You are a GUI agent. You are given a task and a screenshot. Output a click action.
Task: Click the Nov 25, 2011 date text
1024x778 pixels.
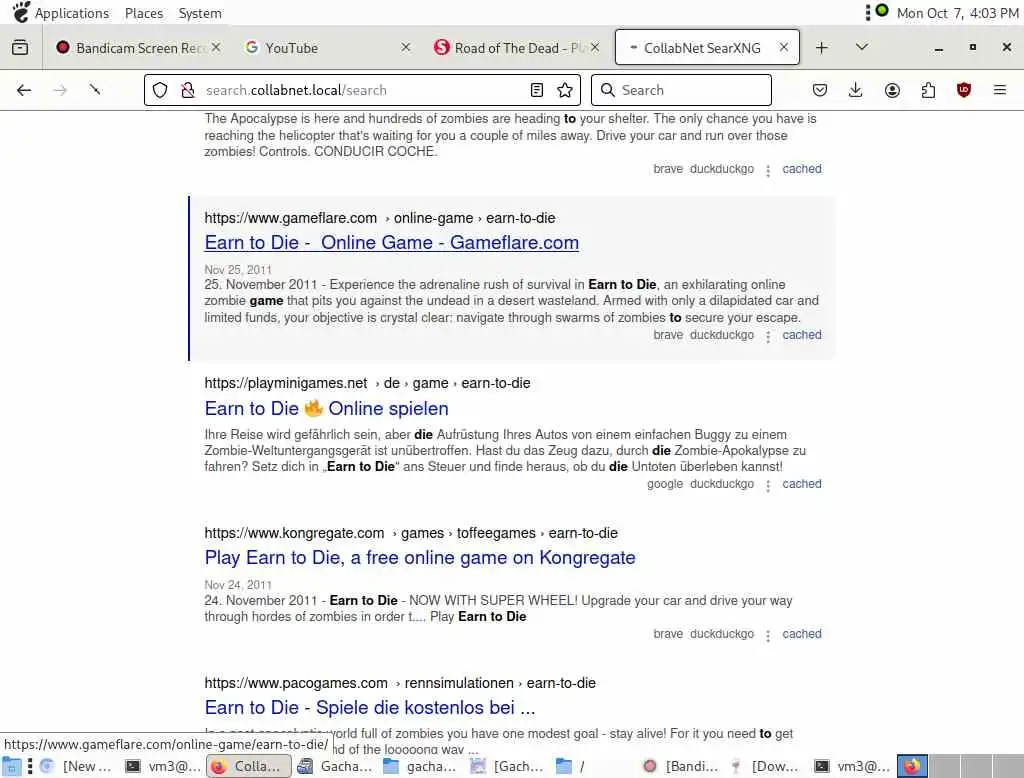[238, 270]
